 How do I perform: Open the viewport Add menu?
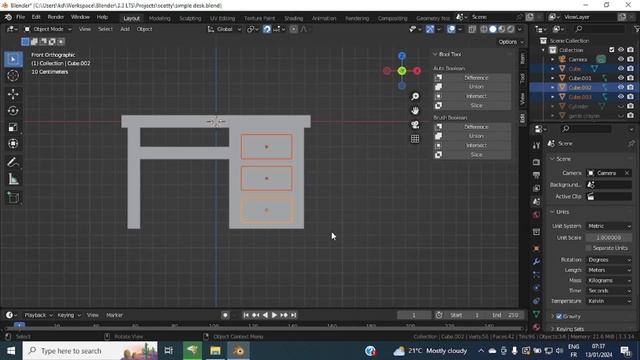click(125, 29)
